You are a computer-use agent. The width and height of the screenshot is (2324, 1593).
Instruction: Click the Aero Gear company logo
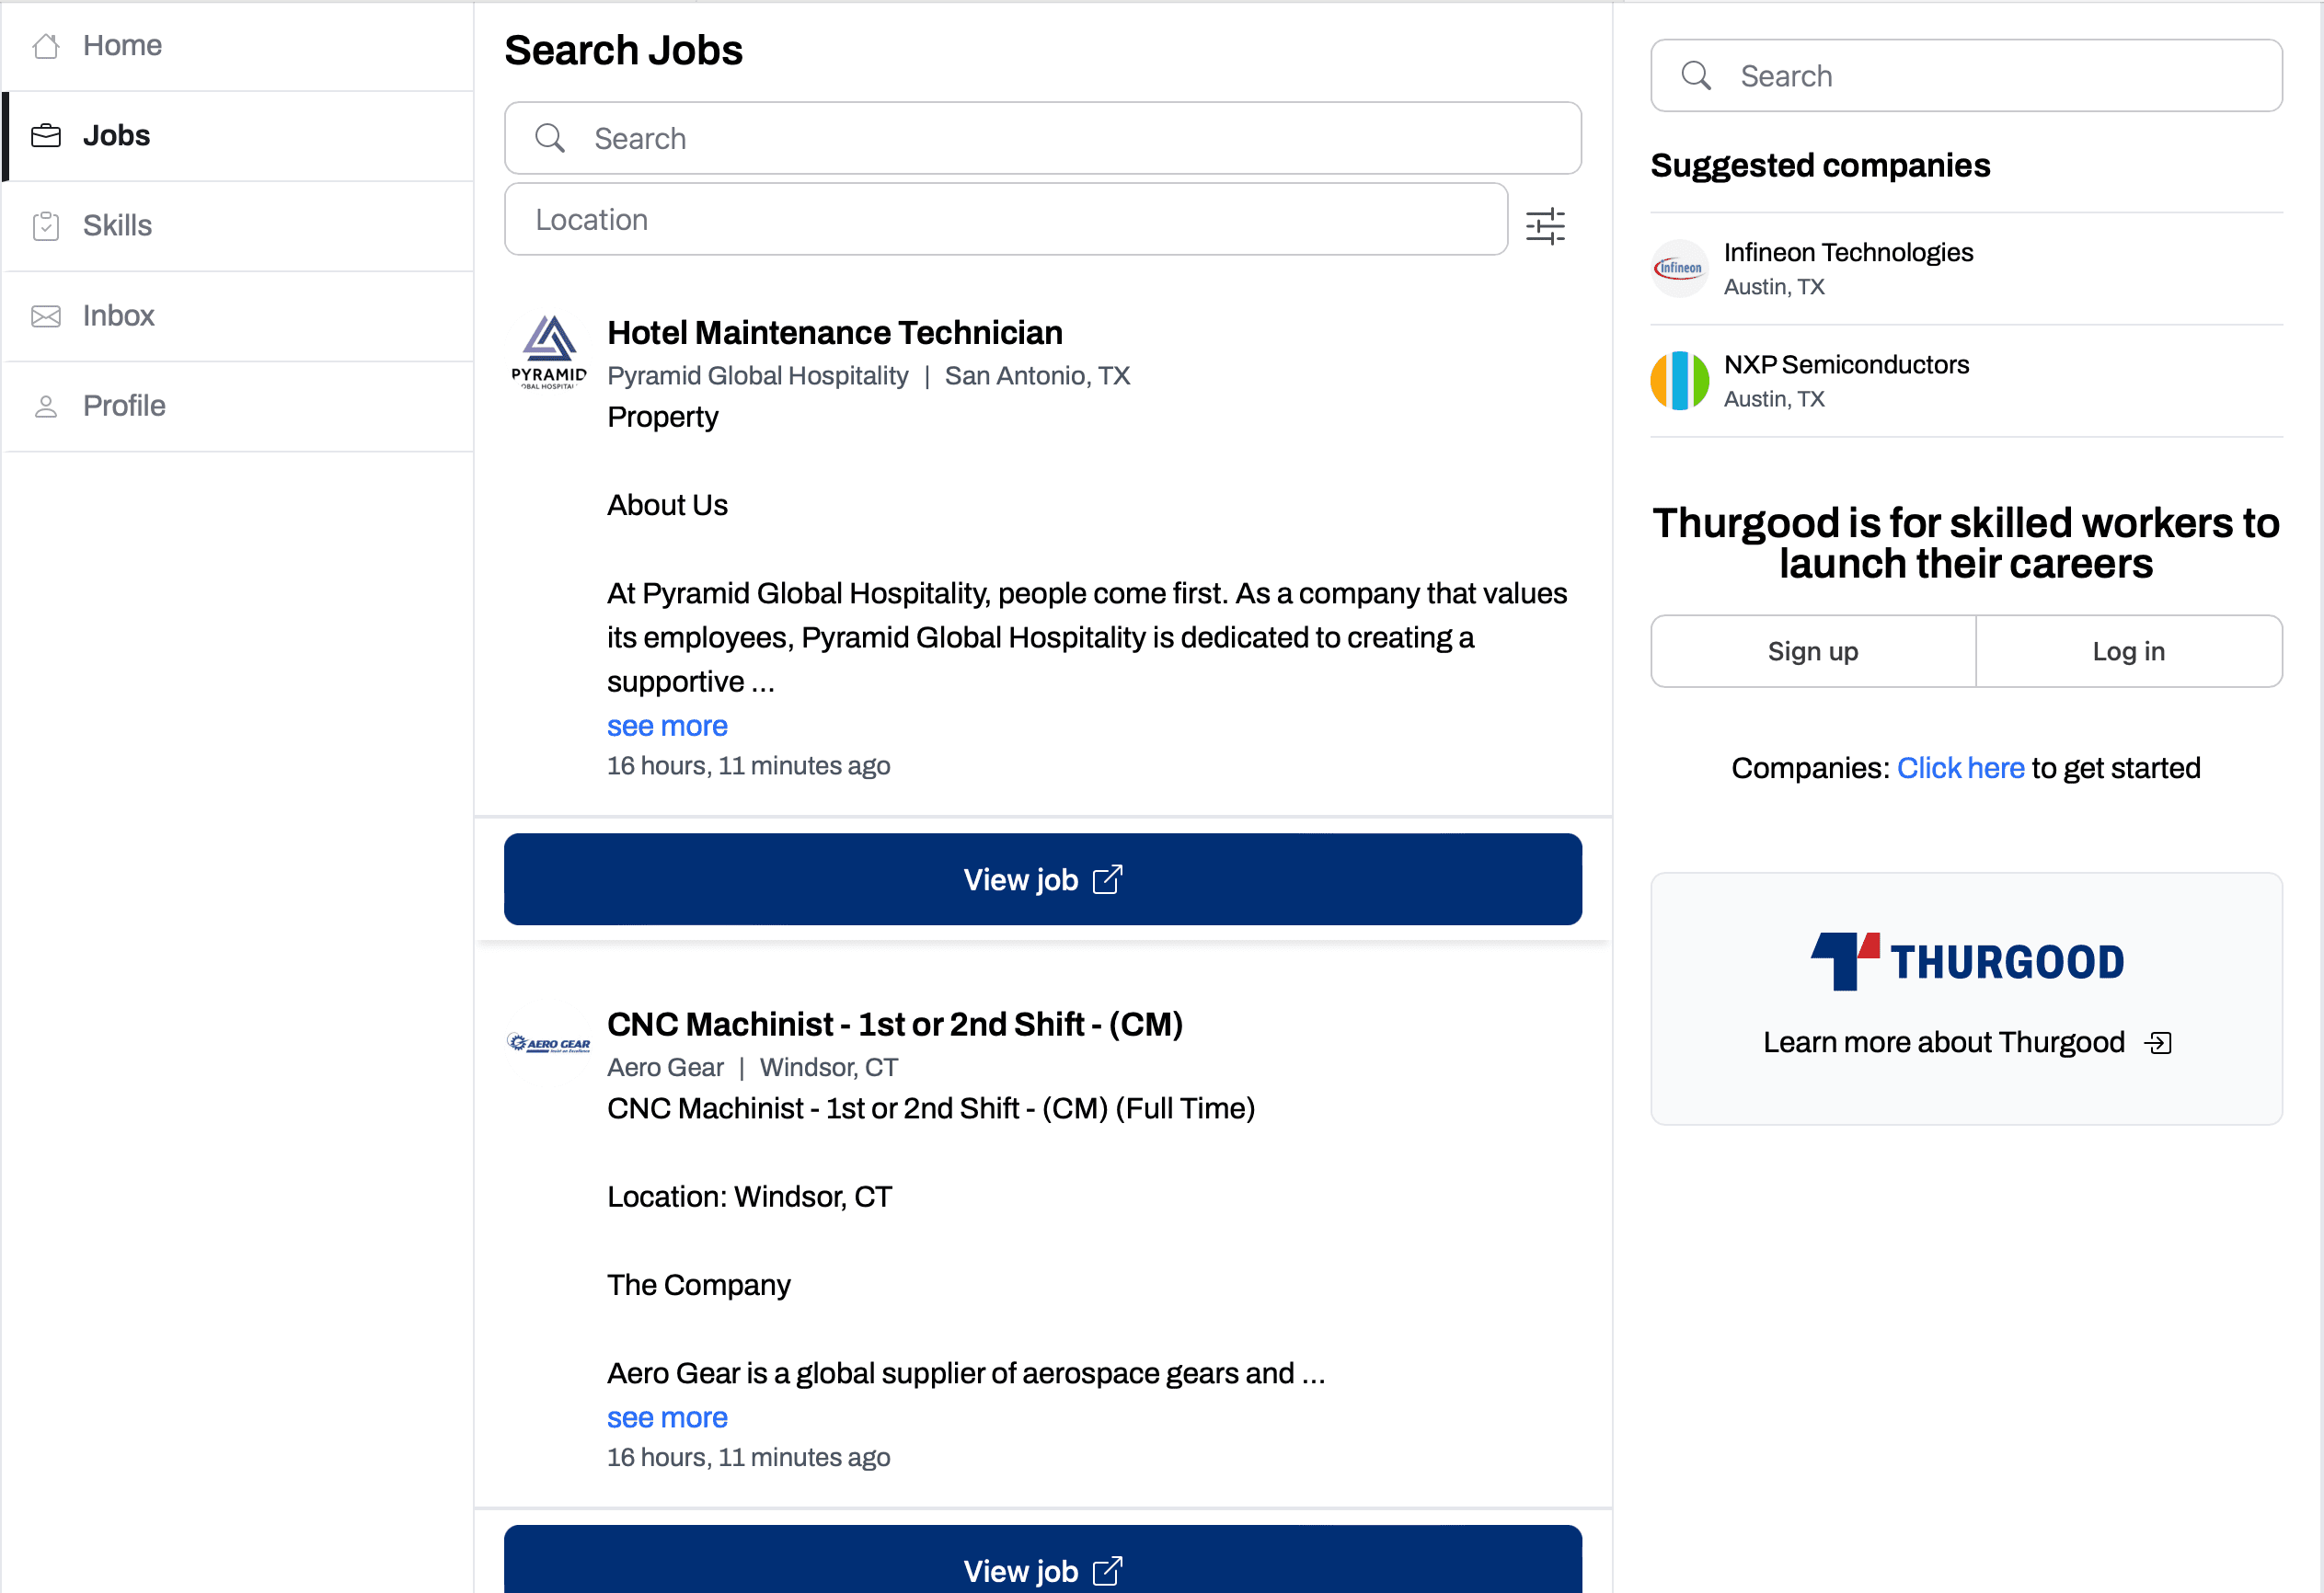[x=548, y=1042]
